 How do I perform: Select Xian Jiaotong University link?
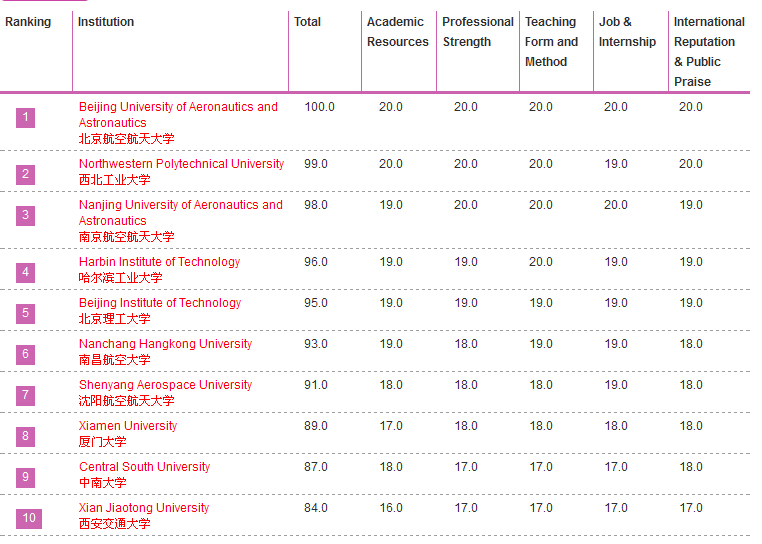pyautogui.click(x=144, y=508)
